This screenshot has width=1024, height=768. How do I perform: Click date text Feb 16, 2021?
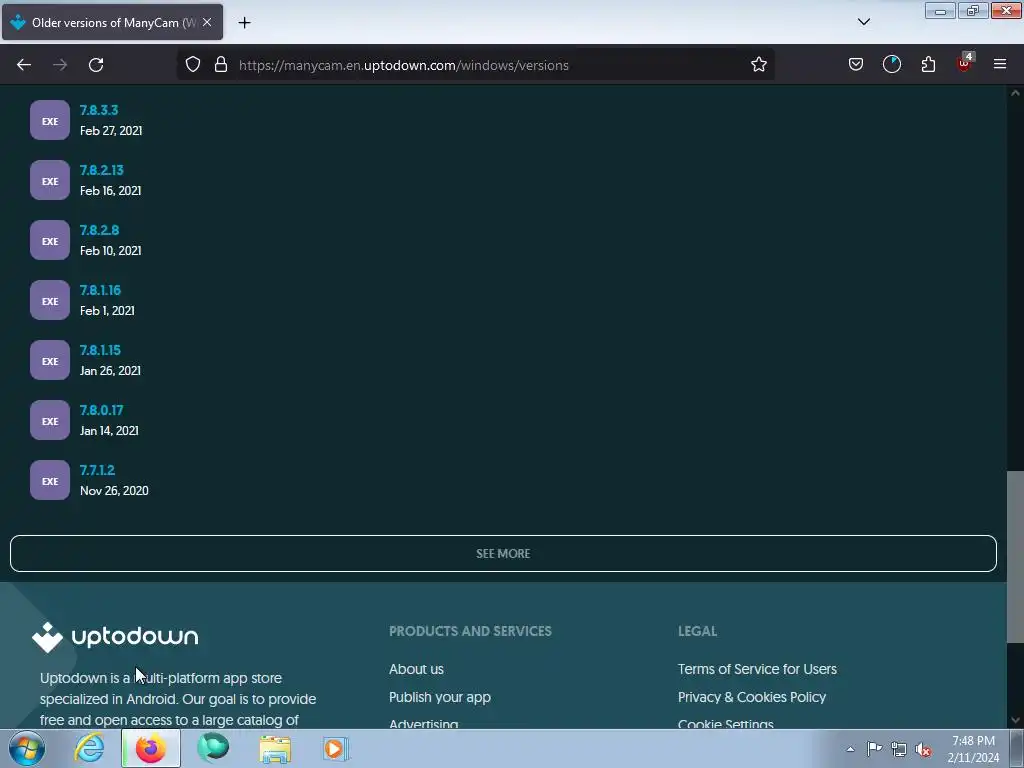tap(110, 191)
